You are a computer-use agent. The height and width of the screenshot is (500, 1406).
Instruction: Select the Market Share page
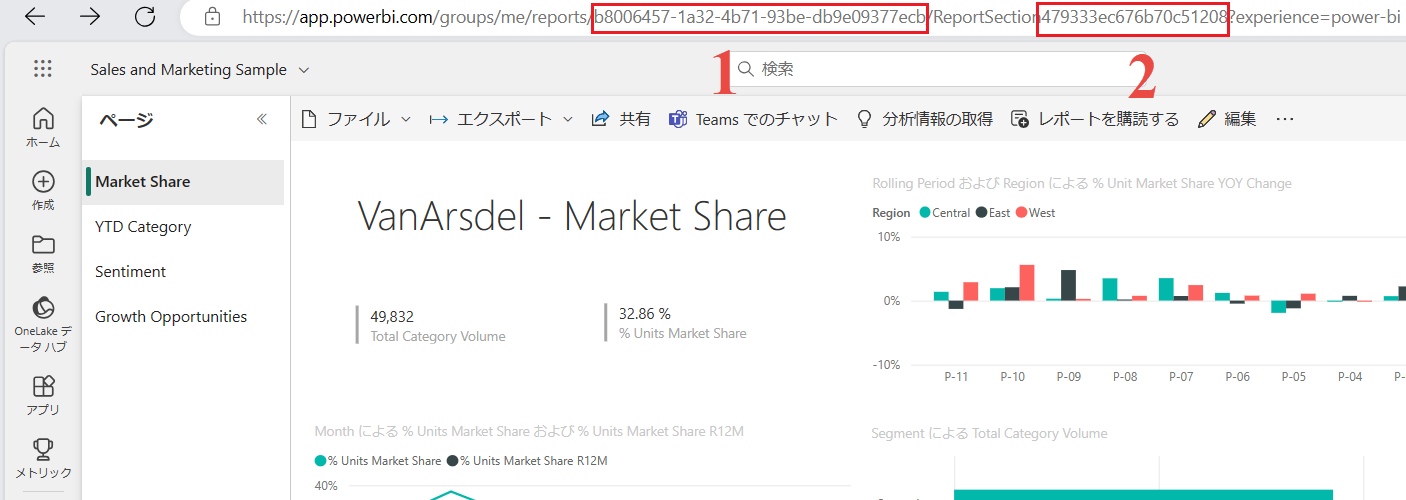[184, 182]
